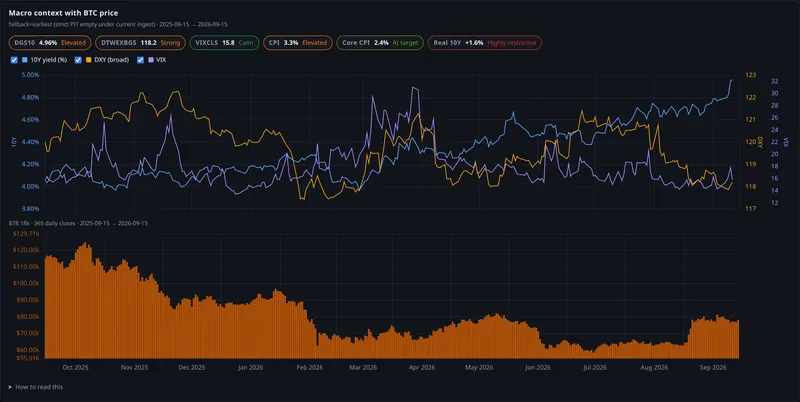Viewport: 800px width, 402px height.
Task: Toggle the DXY (broad) series checkbox
Action: pos(78,60)
